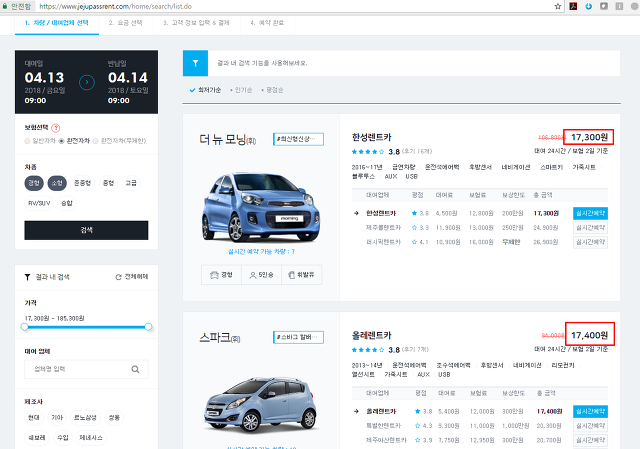This screenshot has height=449, width=640.
Task: Click 실시간예약 for the 20,300원 row
Action: (590, 426)
